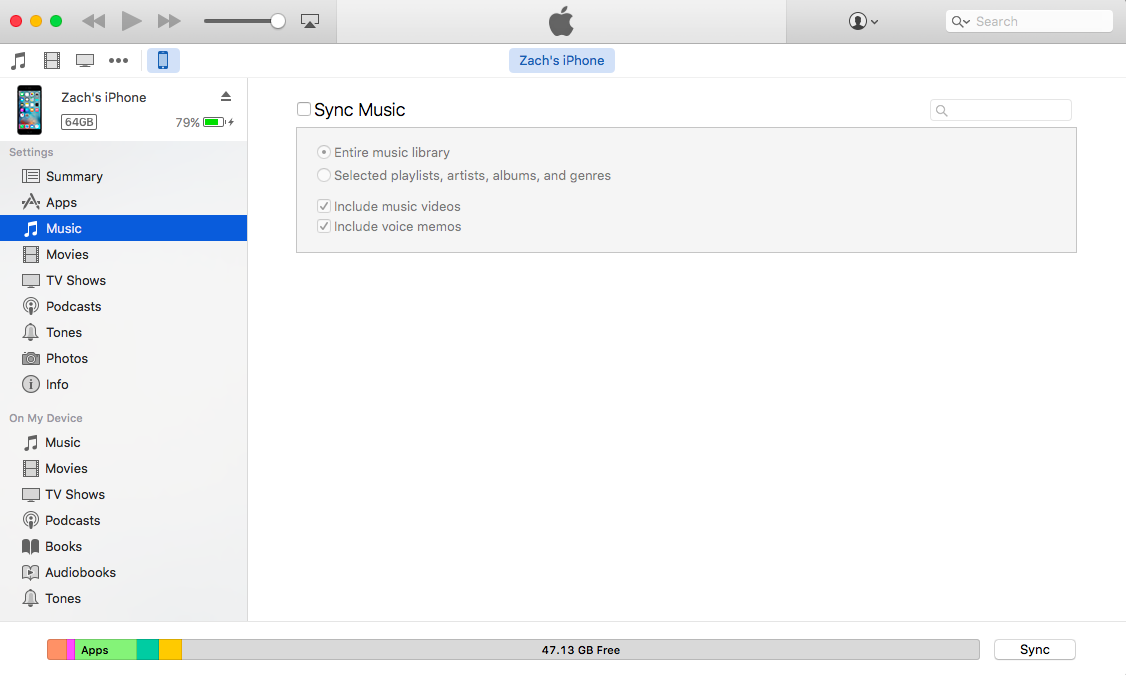Click the Apple logo status display
This screenshot has width=1126, height=675.
tap(562, 22)
